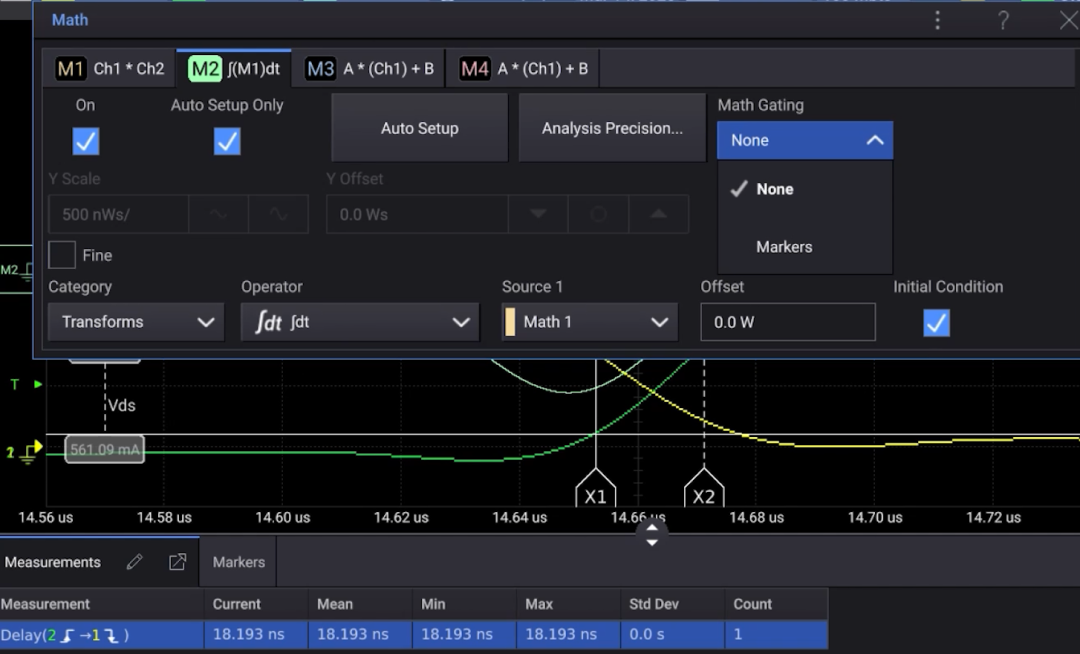Click the Current column header

256,604
